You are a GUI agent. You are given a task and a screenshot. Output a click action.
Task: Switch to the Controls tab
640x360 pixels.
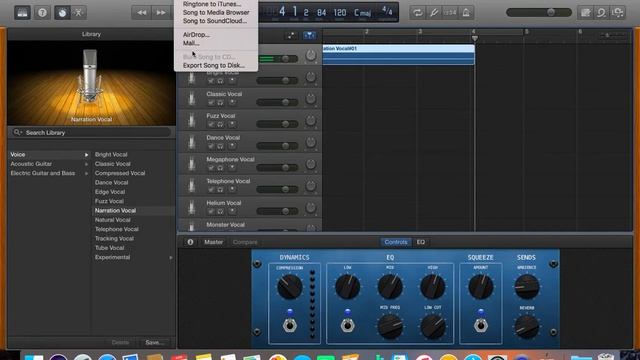tap(396, 242)
